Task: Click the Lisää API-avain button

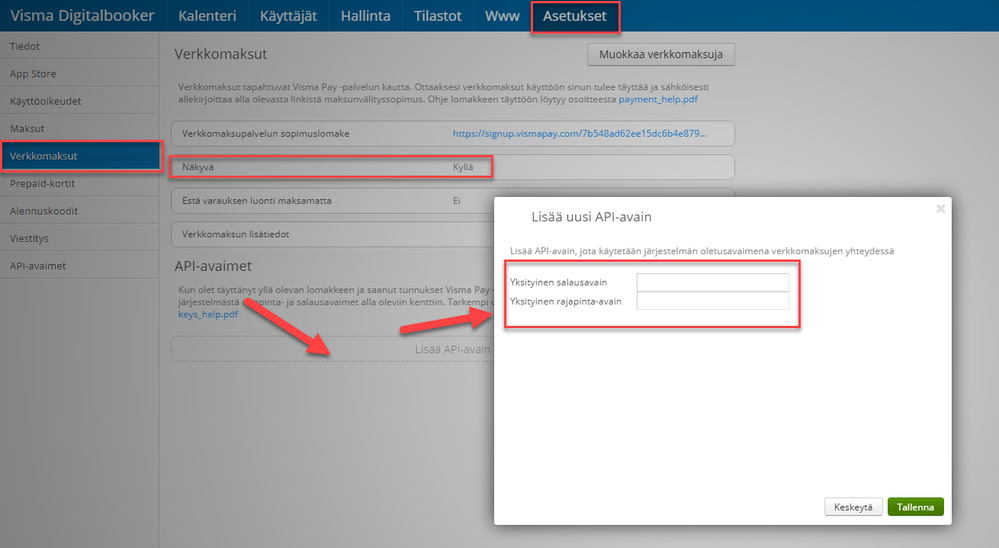Action: coord(332,349)
